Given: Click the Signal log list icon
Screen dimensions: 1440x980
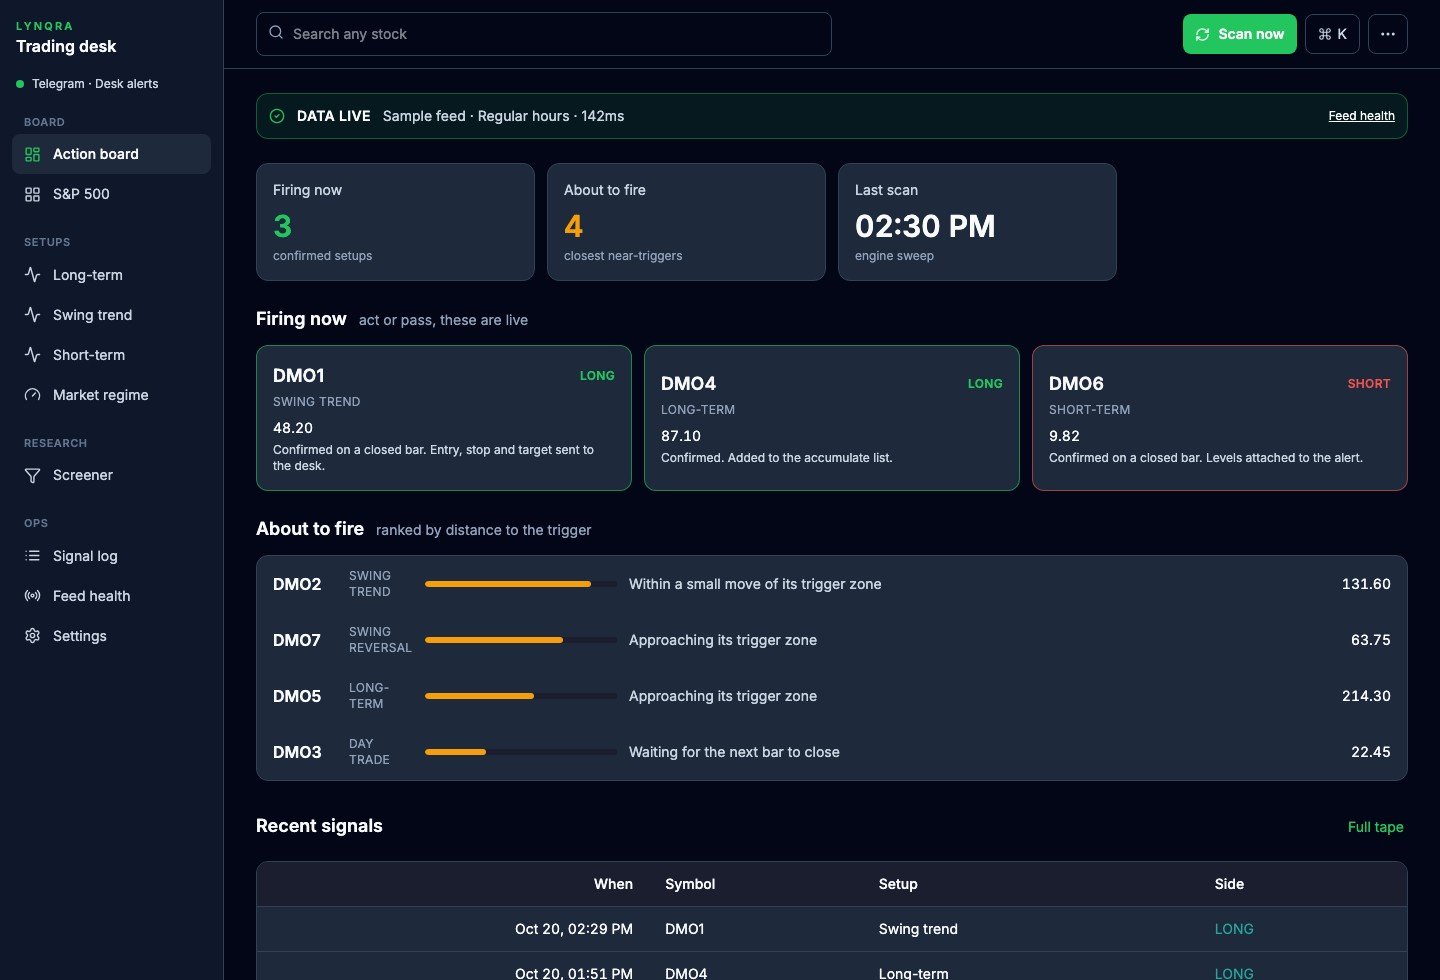Looking at the screenshot, I should click(32, 556).
